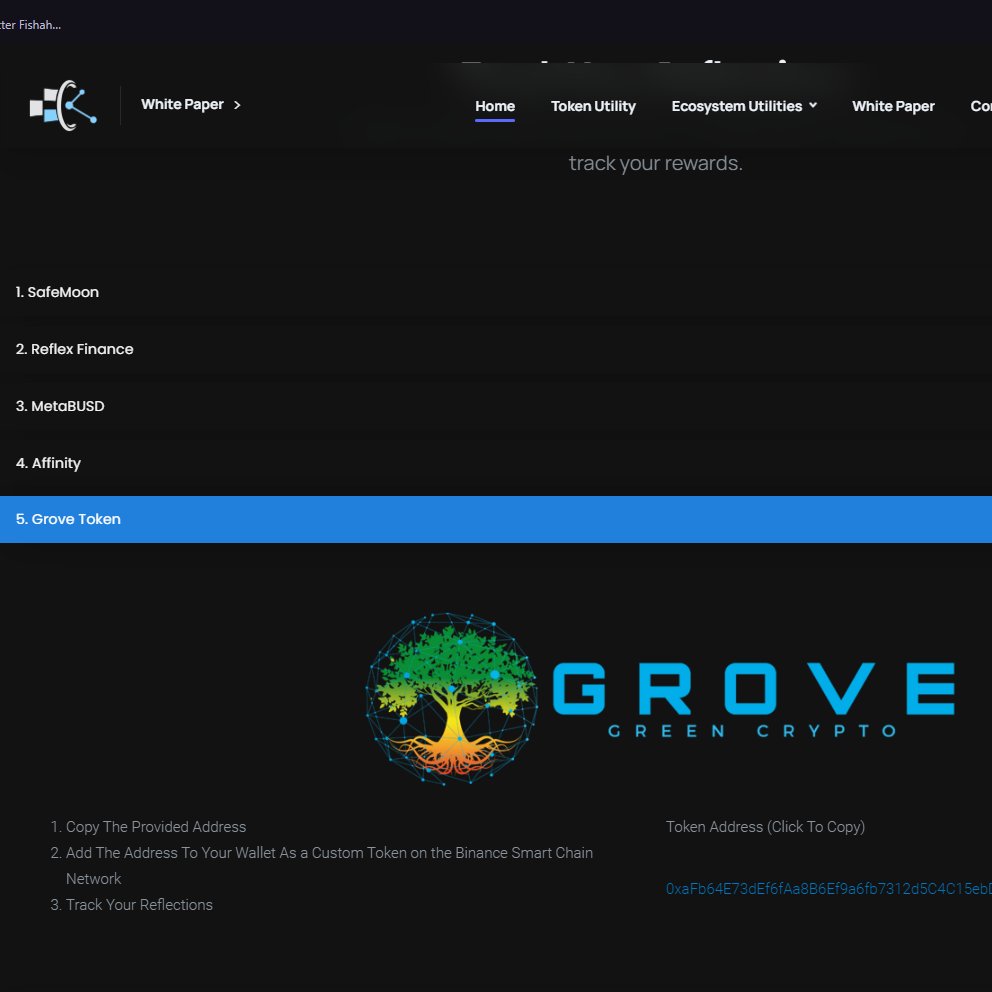
Task: Click the Affinity list item
Action: [x=48, y=463]
